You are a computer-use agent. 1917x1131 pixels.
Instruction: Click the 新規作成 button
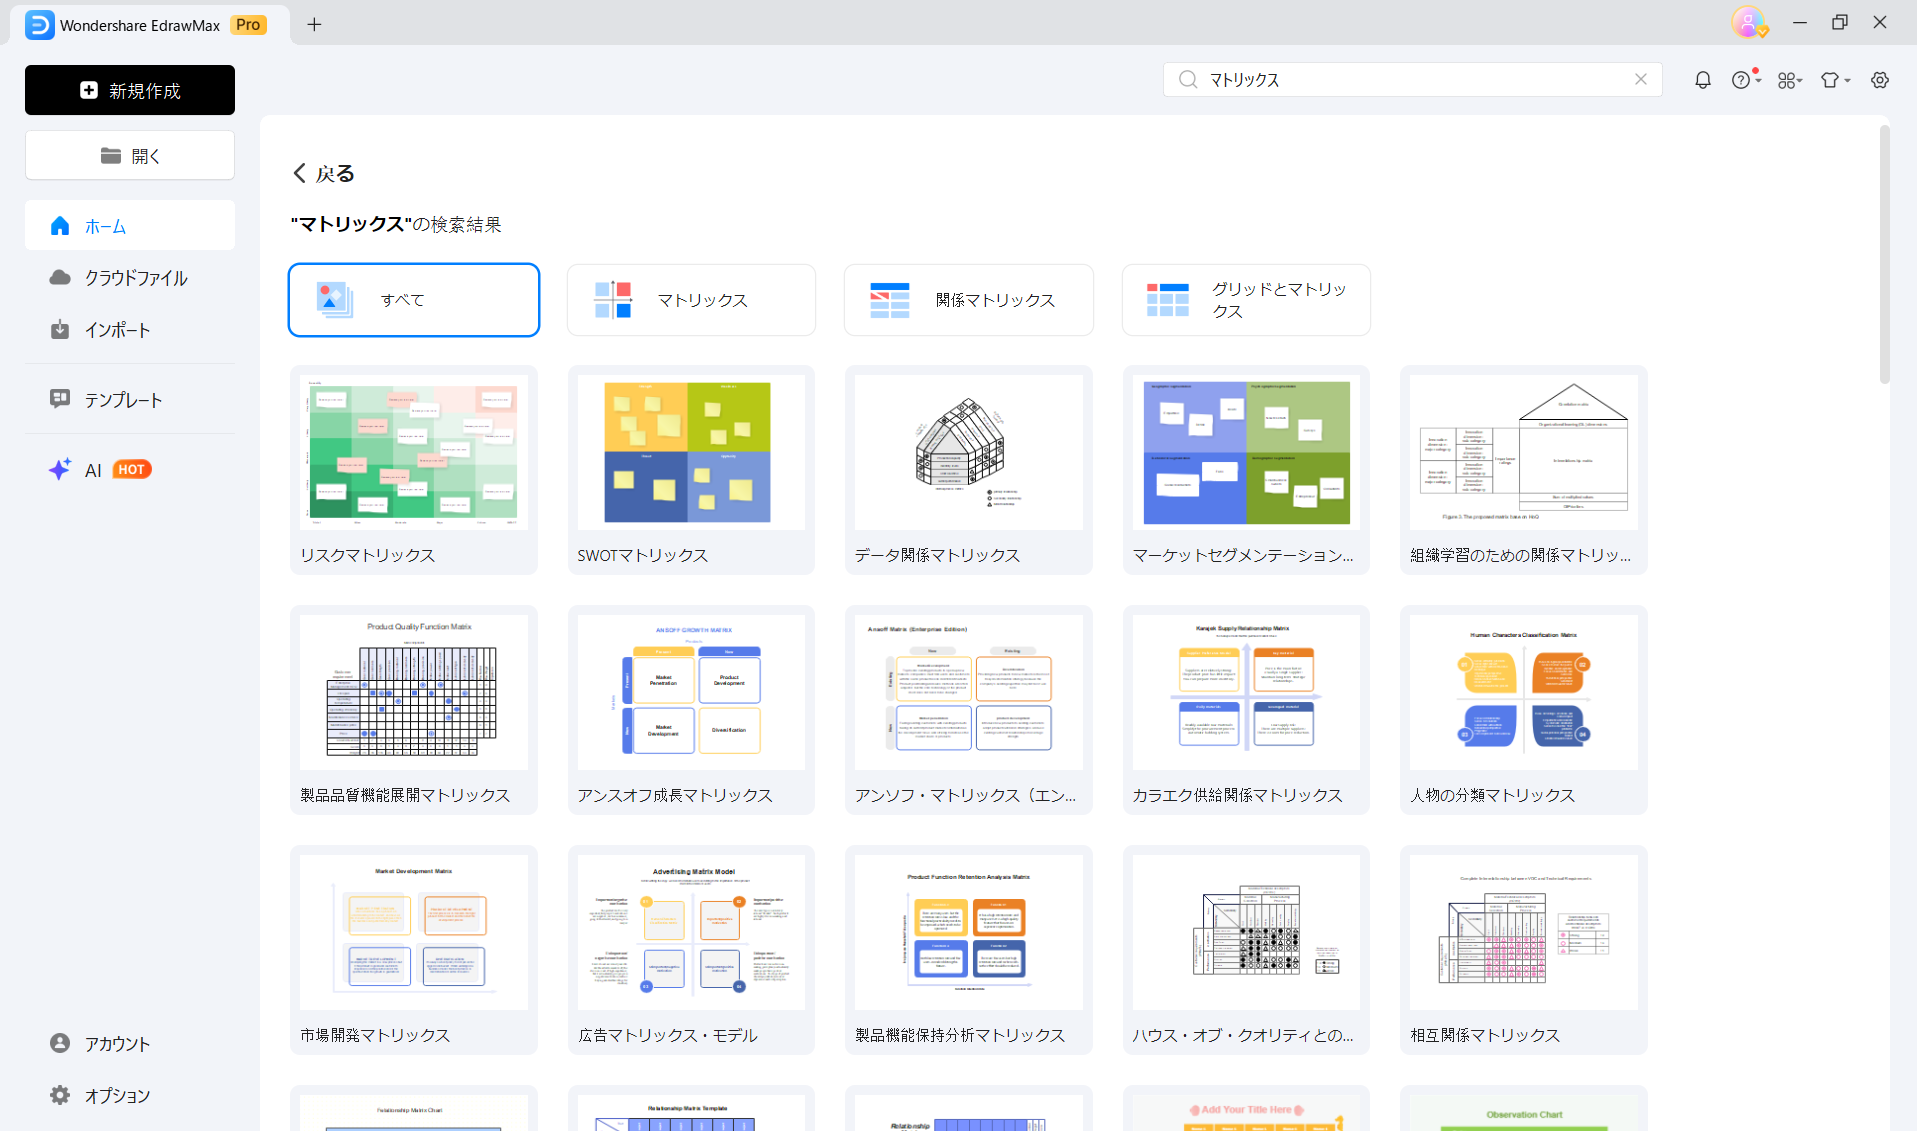coord(130,90)
